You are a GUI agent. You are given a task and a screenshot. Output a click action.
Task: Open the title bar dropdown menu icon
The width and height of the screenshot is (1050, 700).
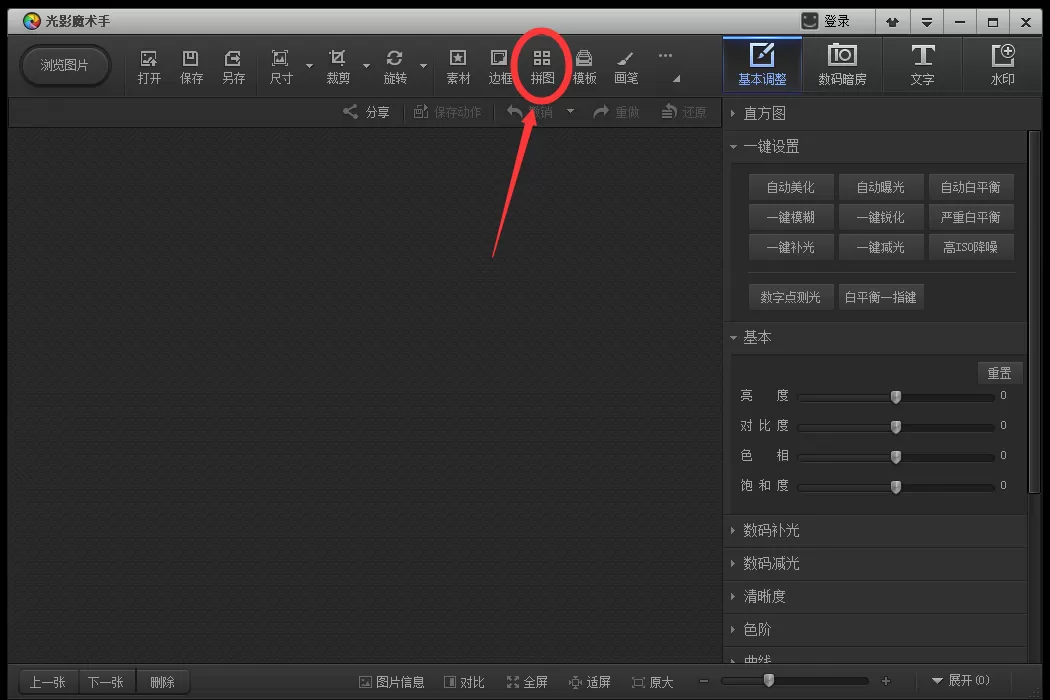[927, 22]
